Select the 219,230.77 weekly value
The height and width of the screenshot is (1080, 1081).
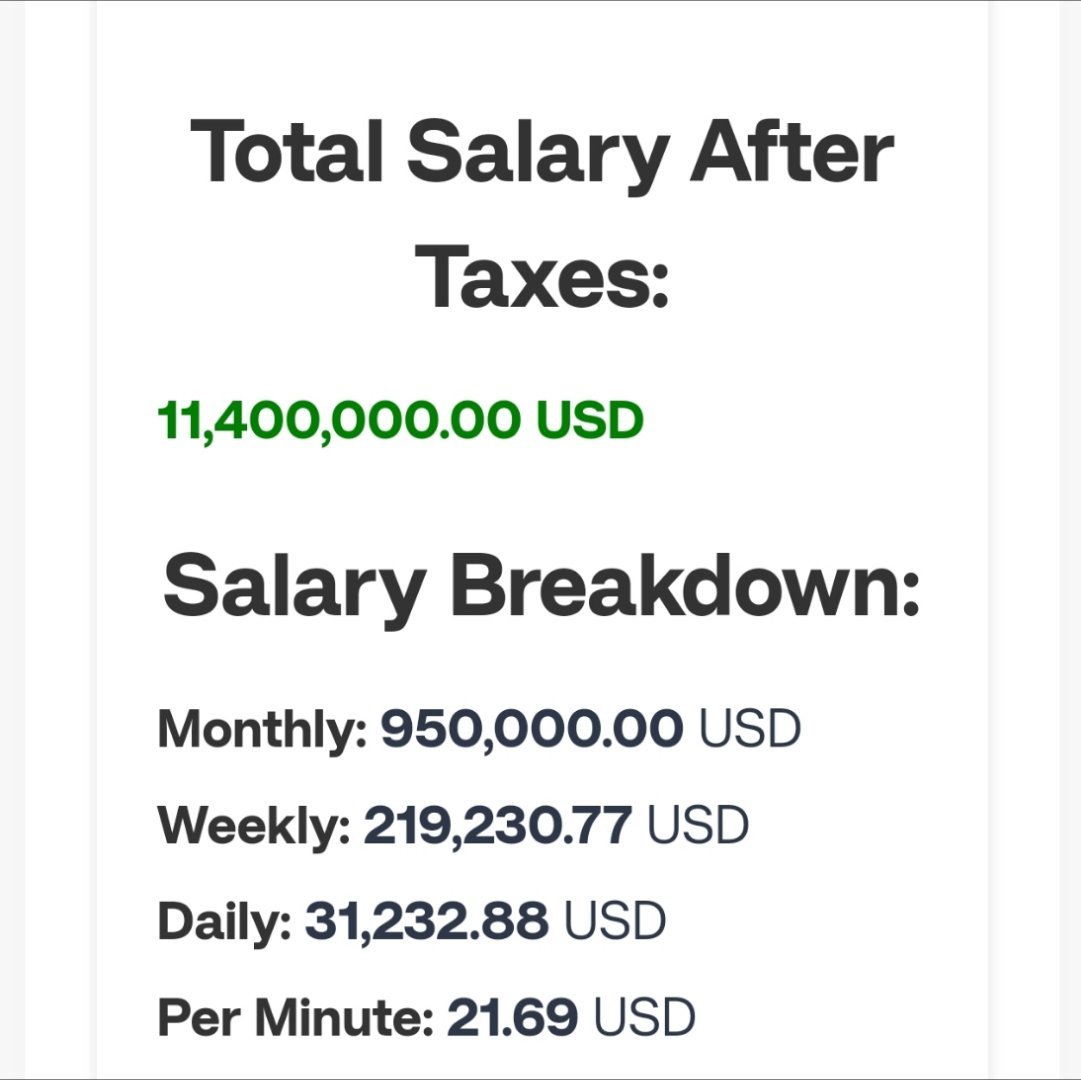click(497, 826)
